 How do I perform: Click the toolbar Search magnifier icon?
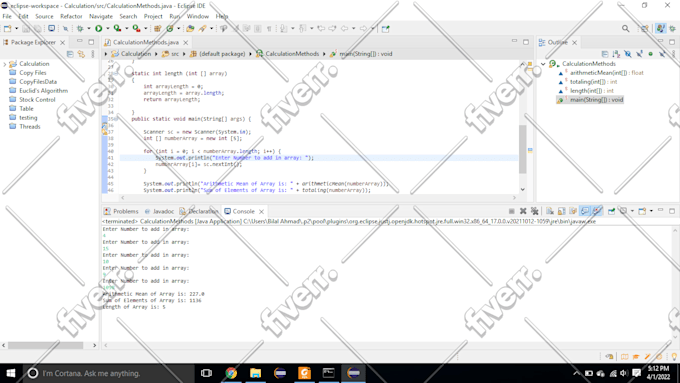[x=625, y=28]
